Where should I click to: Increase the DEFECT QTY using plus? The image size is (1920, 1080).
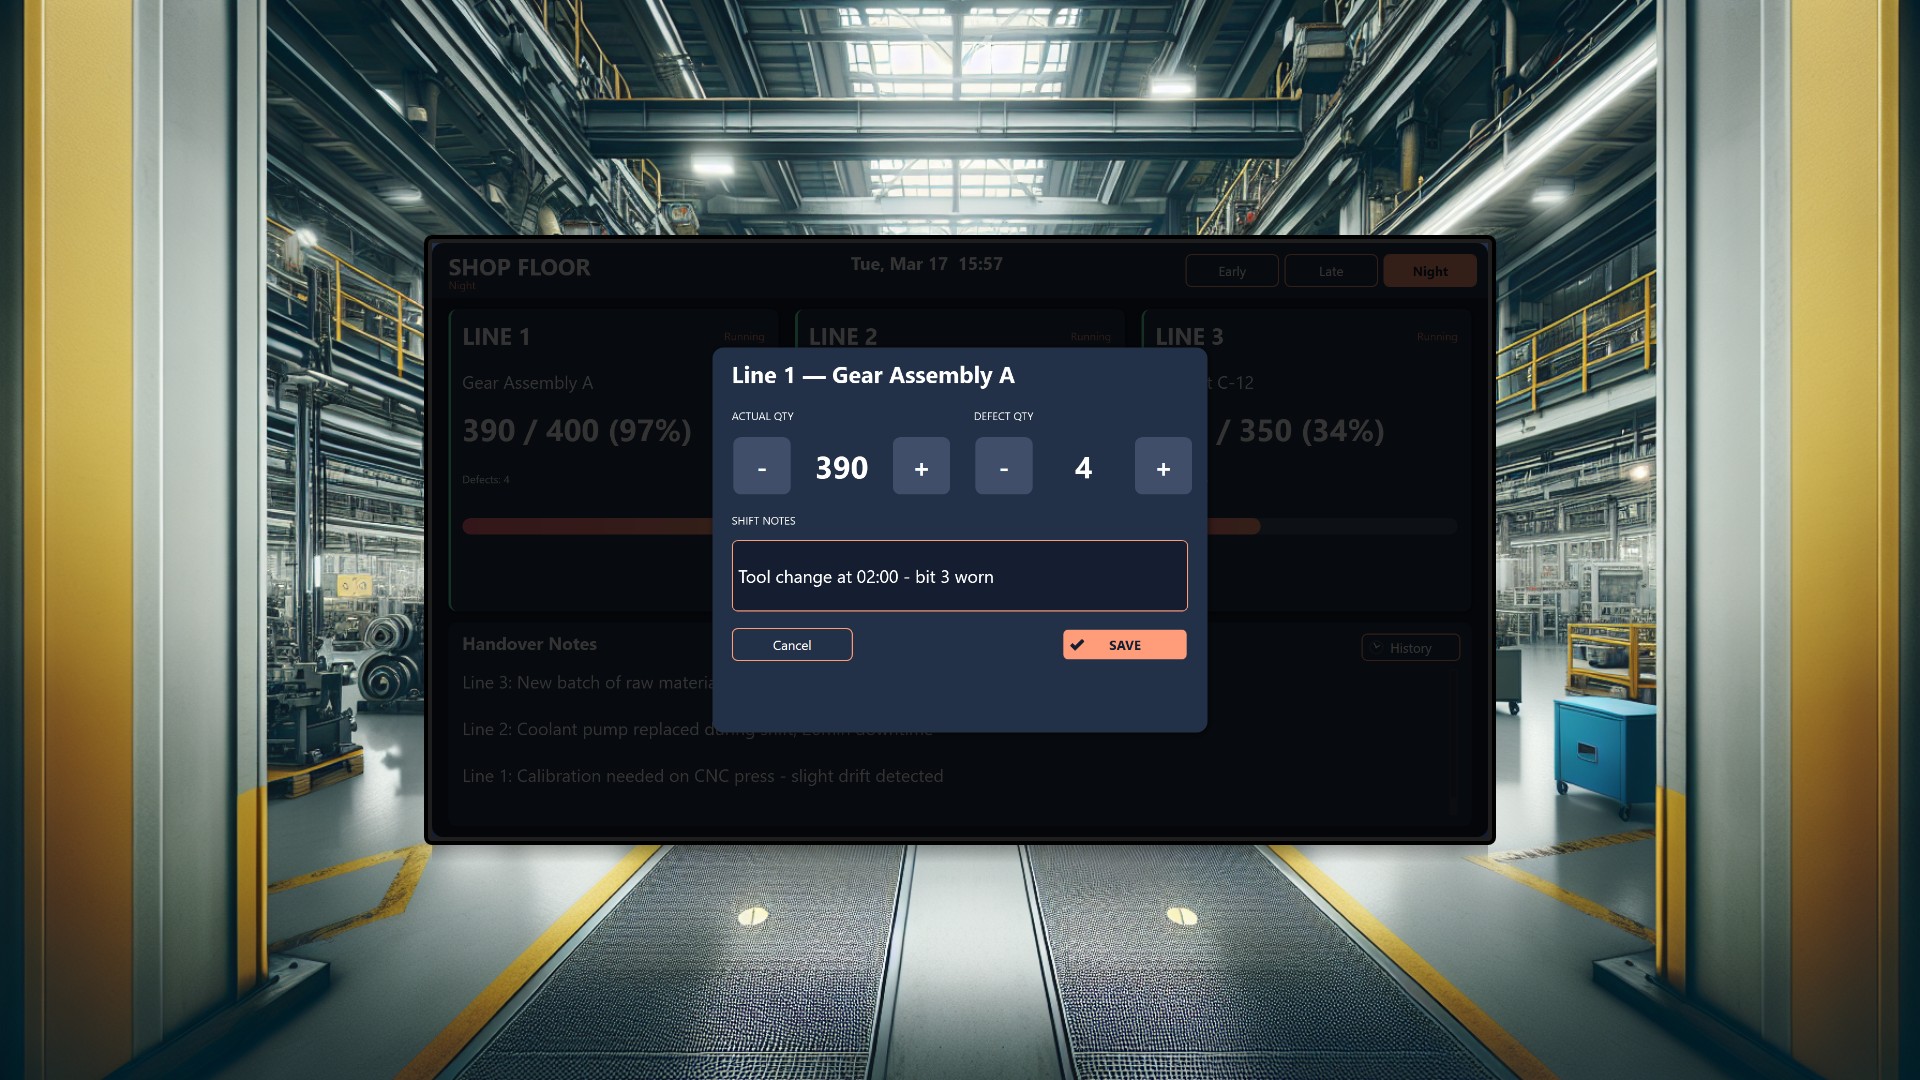pyautogui.click(x=1162, y=466)
